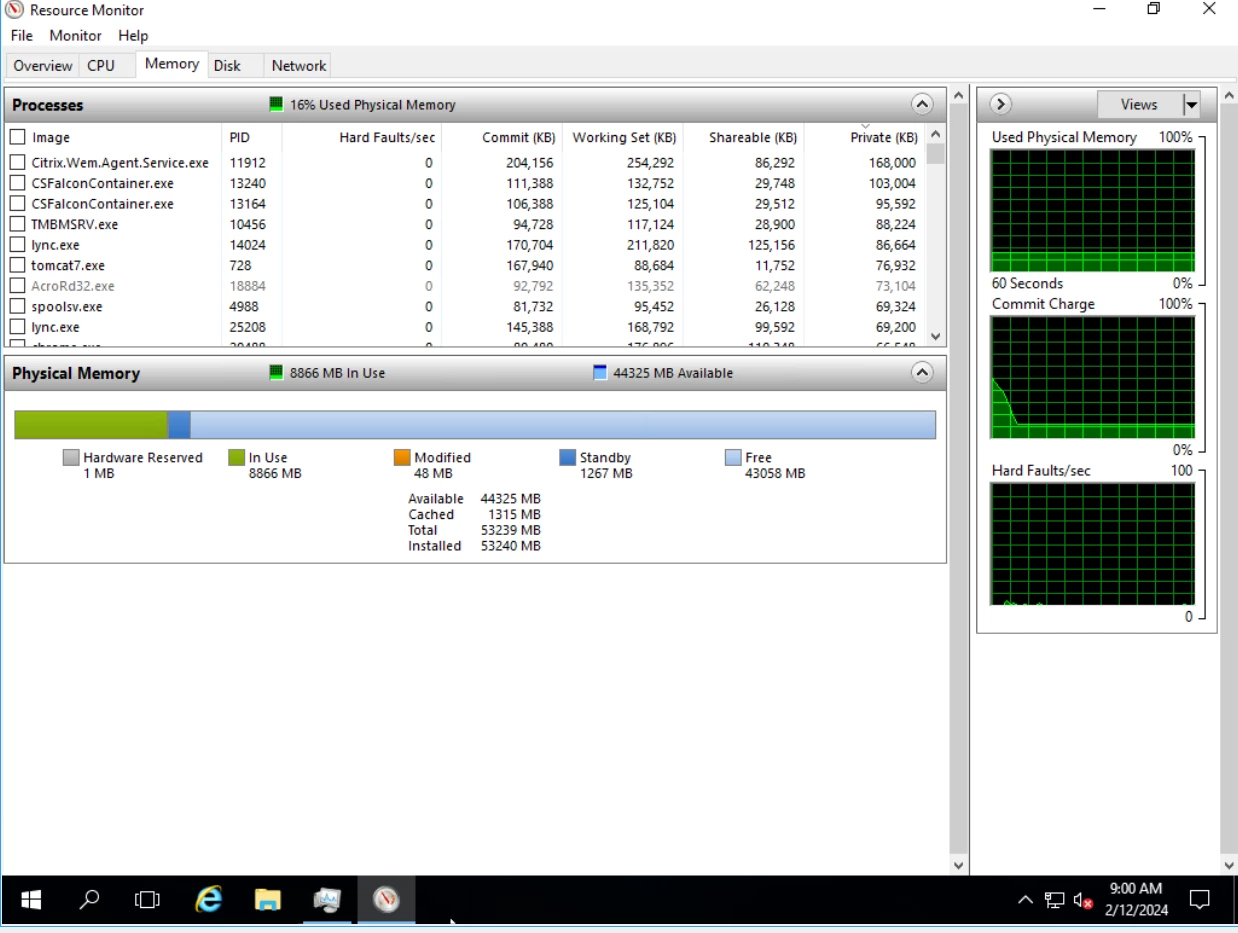Select the Memory tab
This screenshot has height=933, width=1238.
pyautogui.click(x=171, y=64)
